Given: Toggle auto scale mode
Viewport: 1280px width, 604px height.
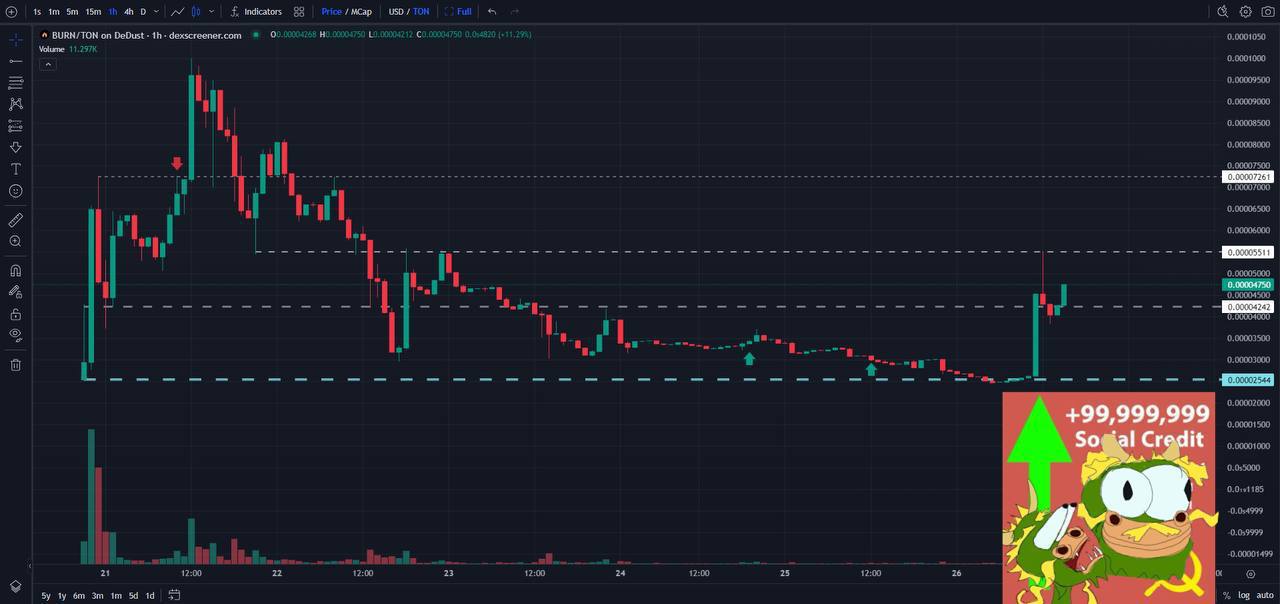Looking at the screenshot, I should (1265, 596).
